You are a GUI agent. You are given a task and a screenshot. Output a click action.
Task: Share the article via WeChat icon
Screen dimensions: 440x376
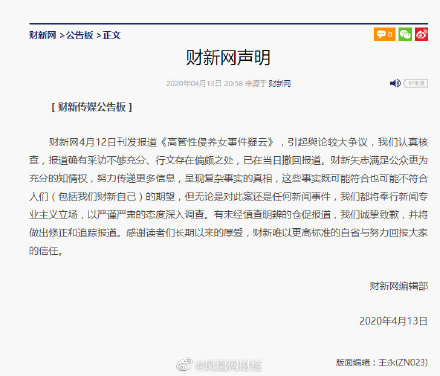click(x=405, y=34)
